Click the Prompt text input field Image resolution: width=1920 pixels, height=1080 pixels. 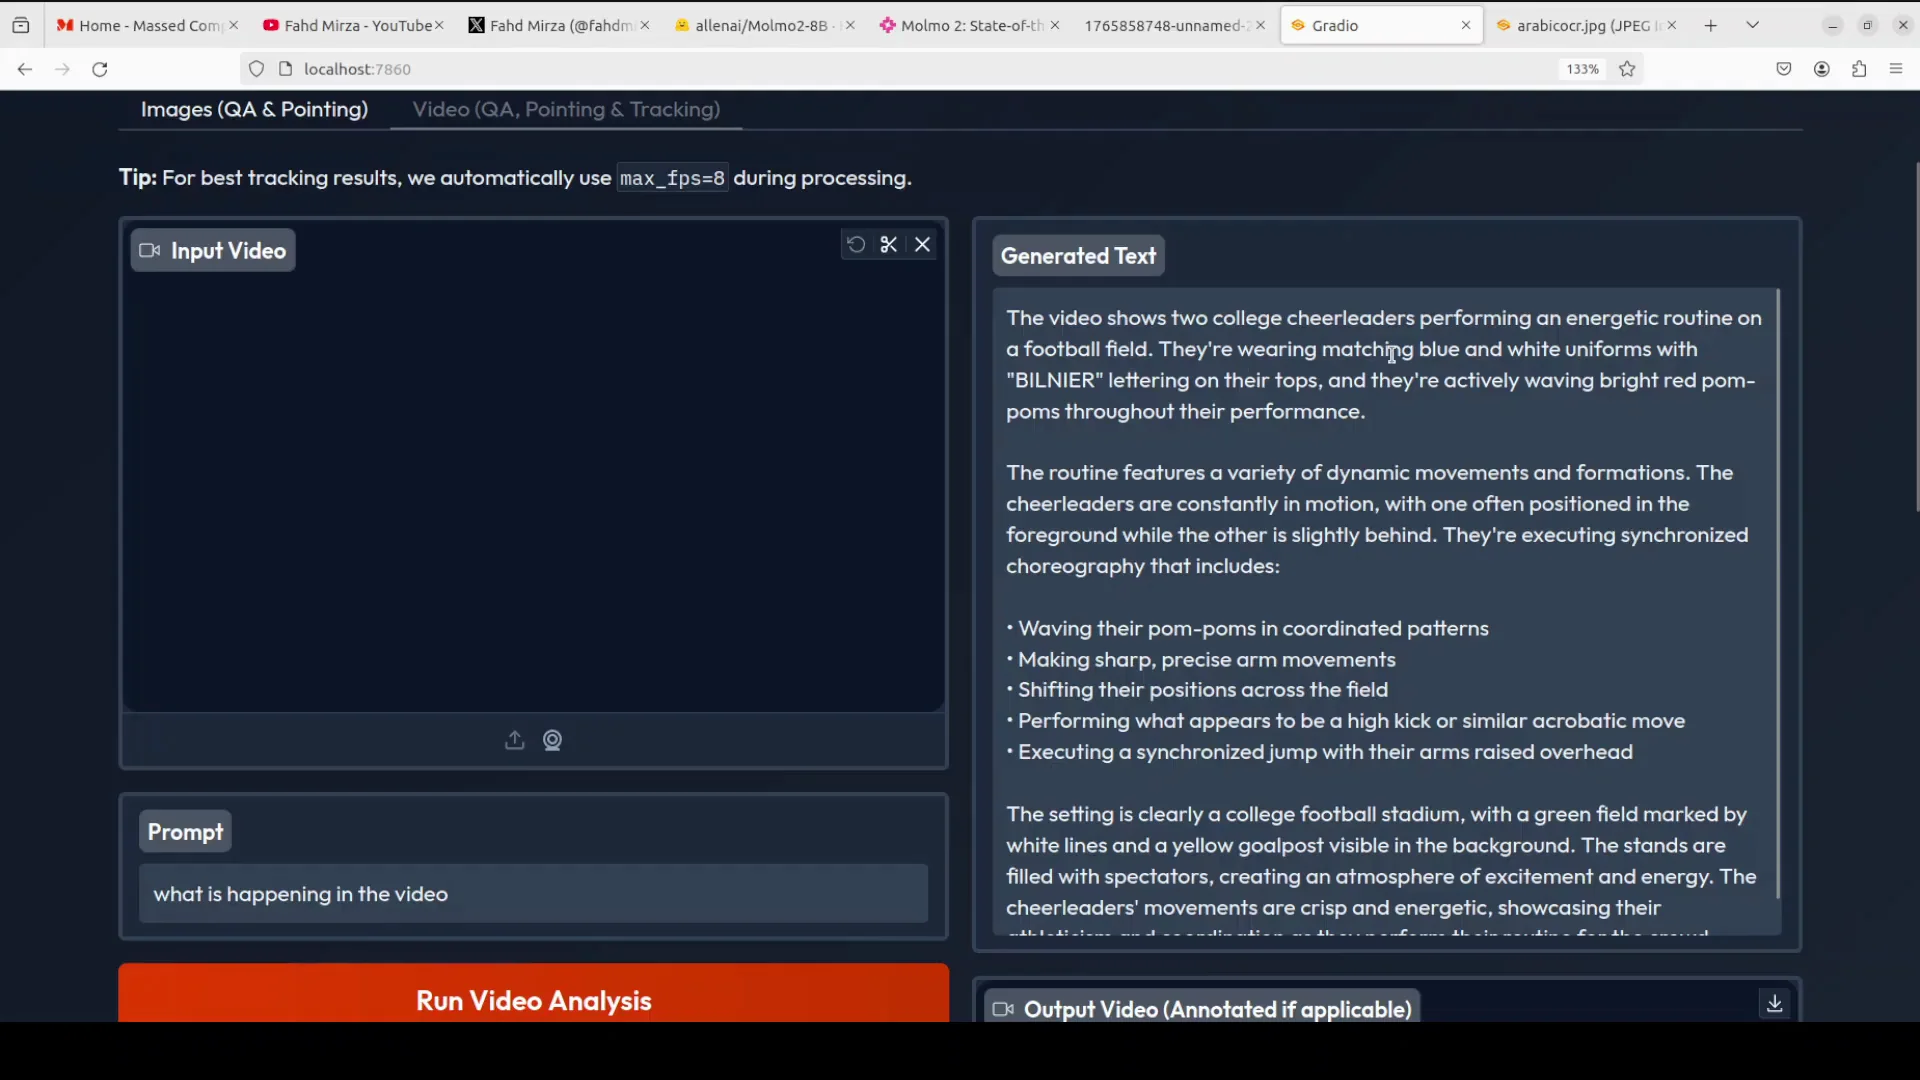tap(533, 894)
